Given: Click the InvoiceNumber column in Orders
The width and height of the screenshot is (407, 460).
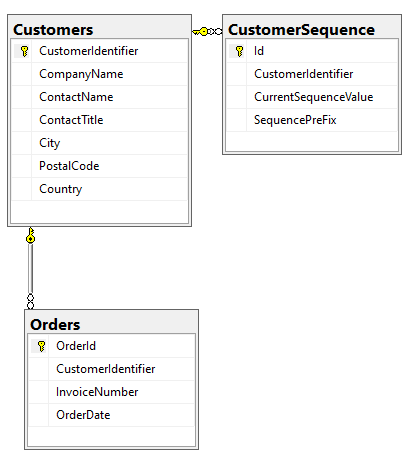Looking at the screenshot, I should tap(111, 392).
